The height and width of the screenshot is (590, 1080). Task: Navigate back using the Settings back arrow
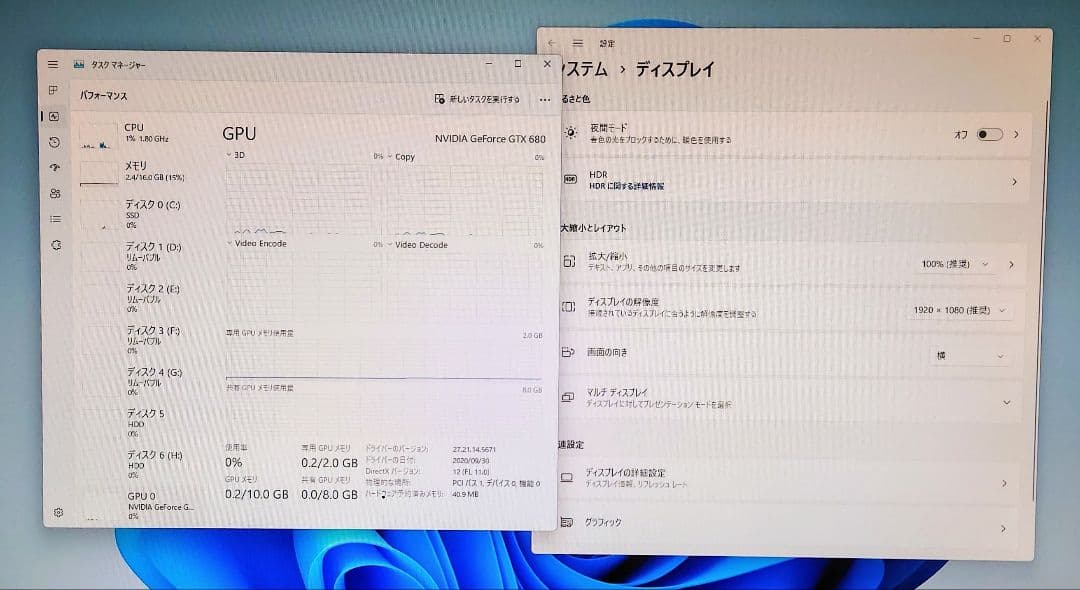pyautogui.click(x=551, y=43)
